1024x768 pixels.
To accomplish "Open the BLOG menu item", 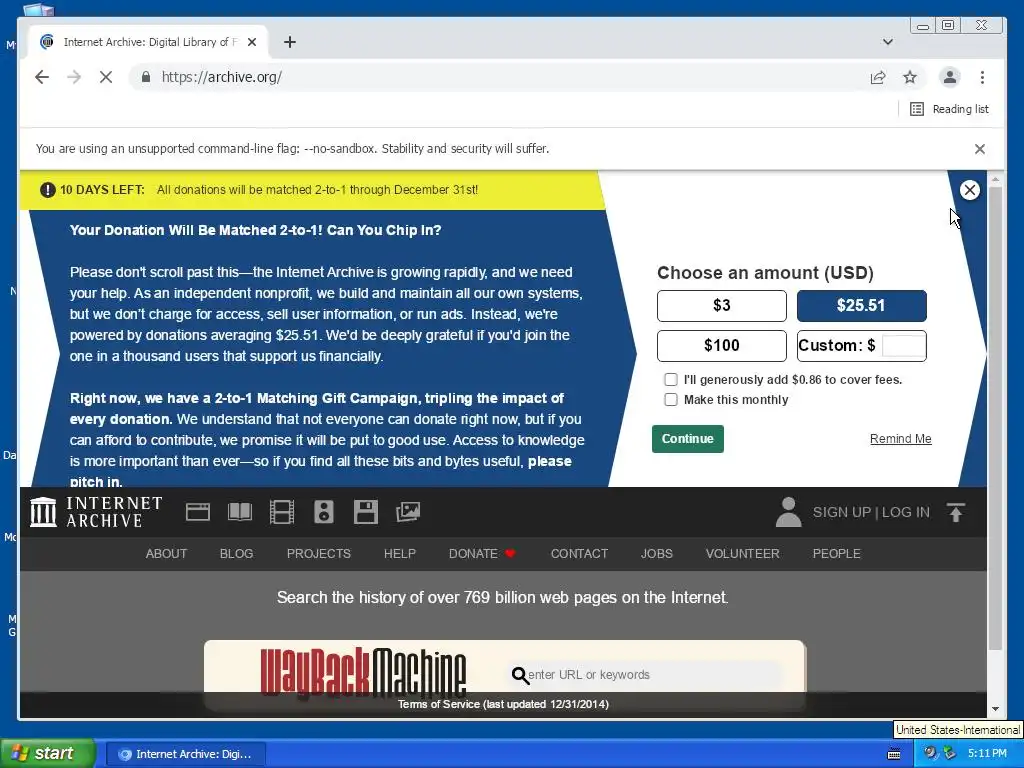I will [236, 554].
